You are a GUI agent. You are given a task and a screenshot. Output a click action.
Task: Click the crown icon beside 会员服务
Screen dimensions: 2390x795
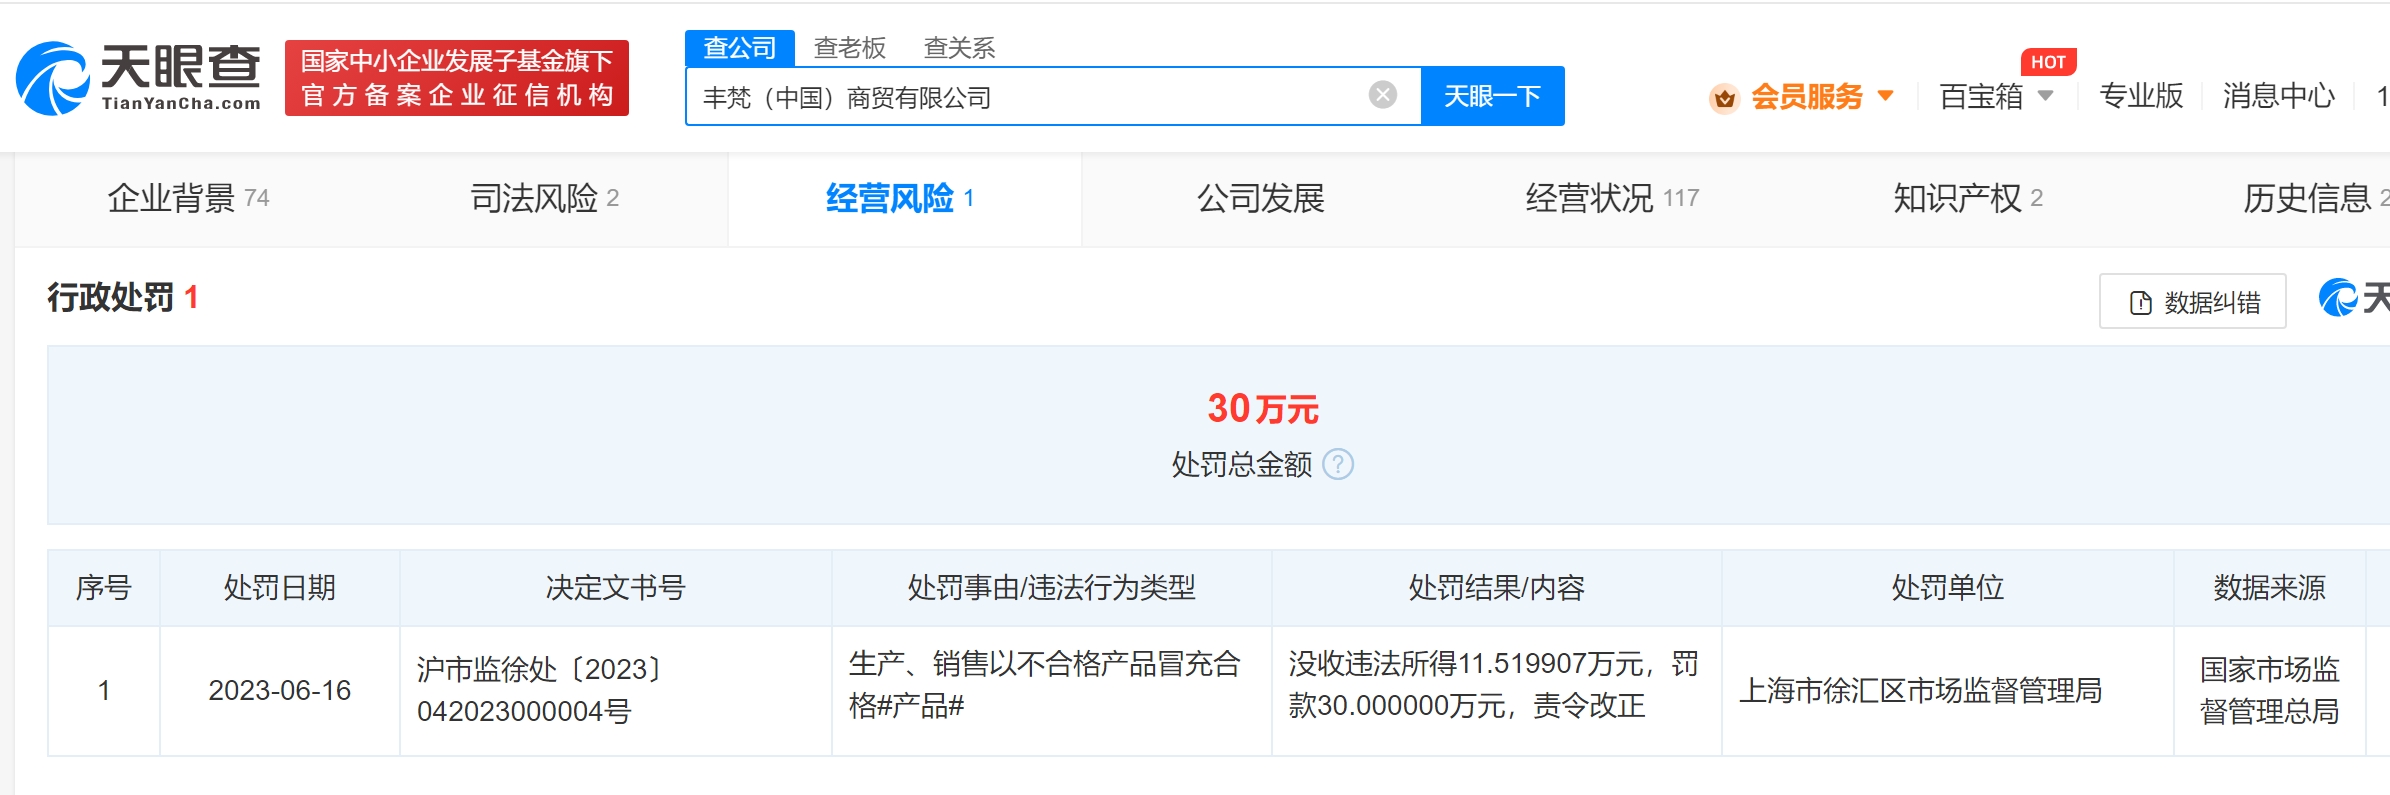[x=1724, y=98]
